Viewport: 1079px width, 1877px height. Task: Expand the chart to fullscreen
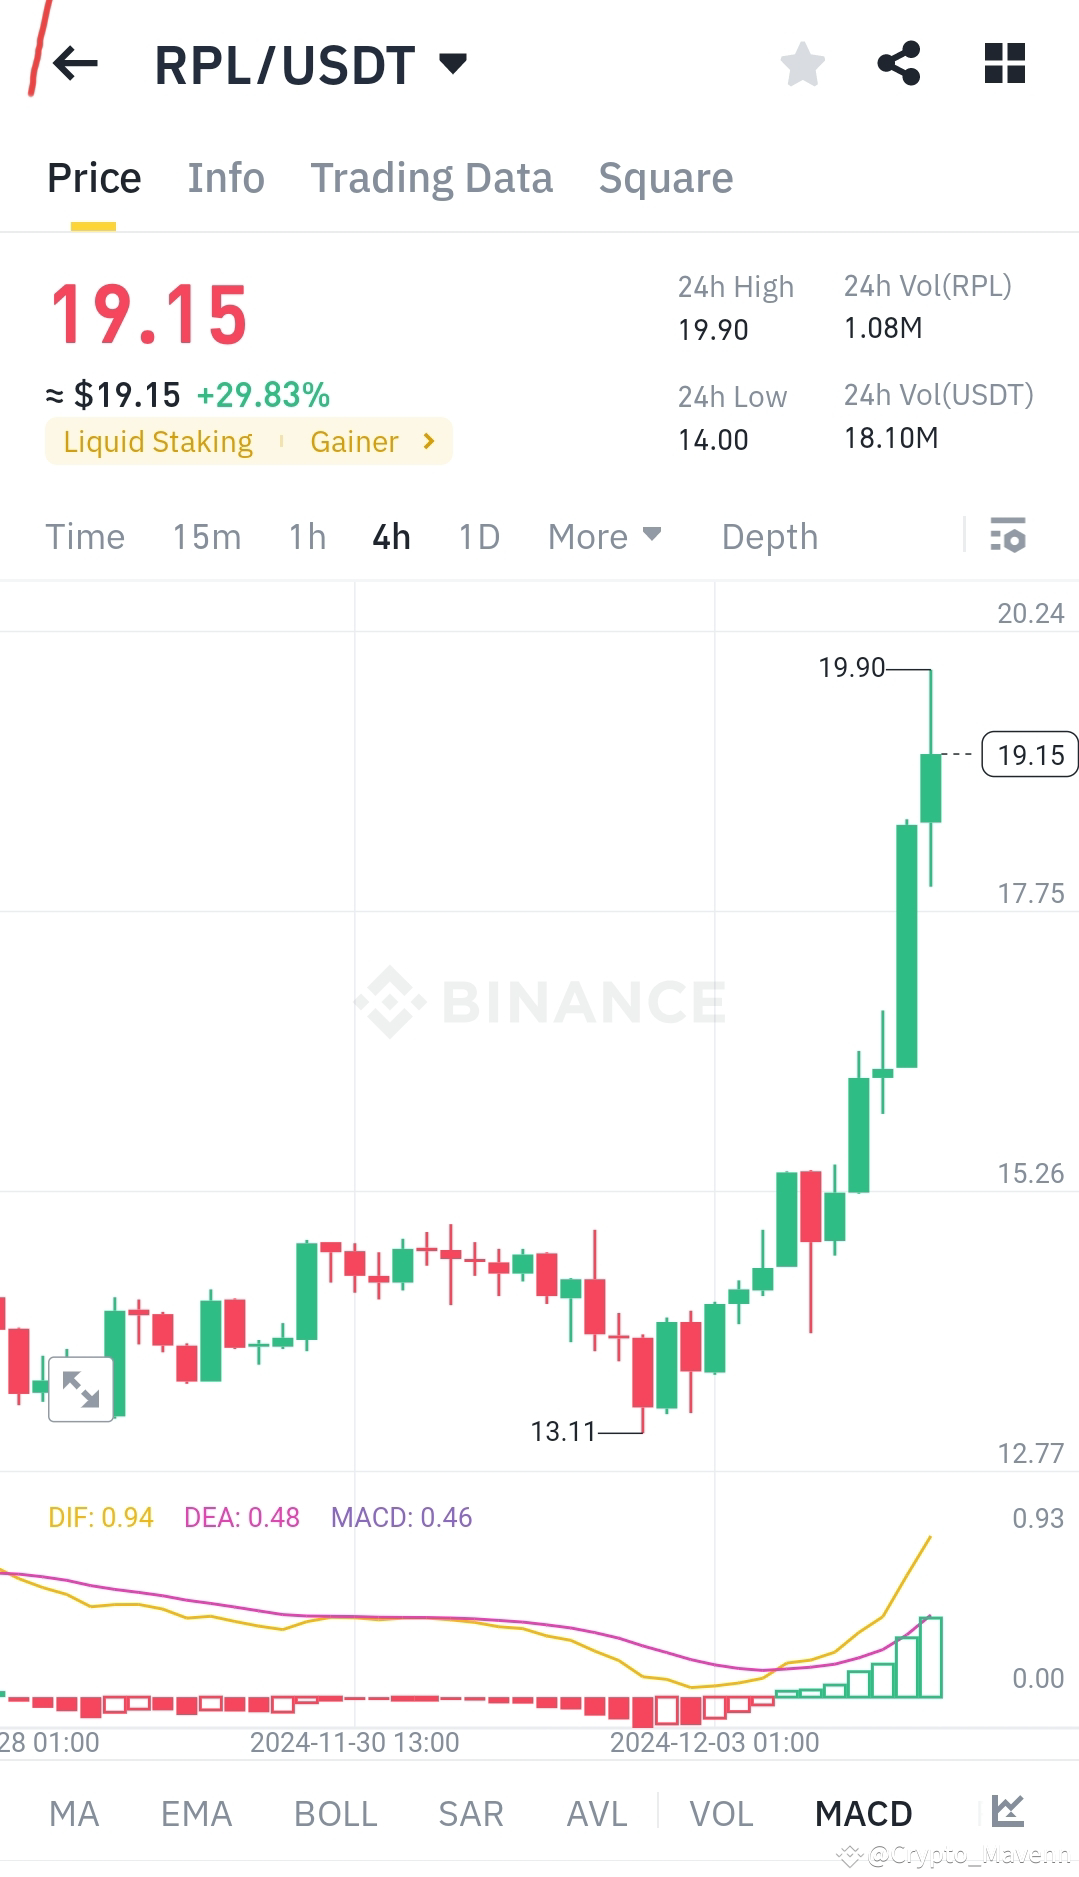(x=81, y=1387)
